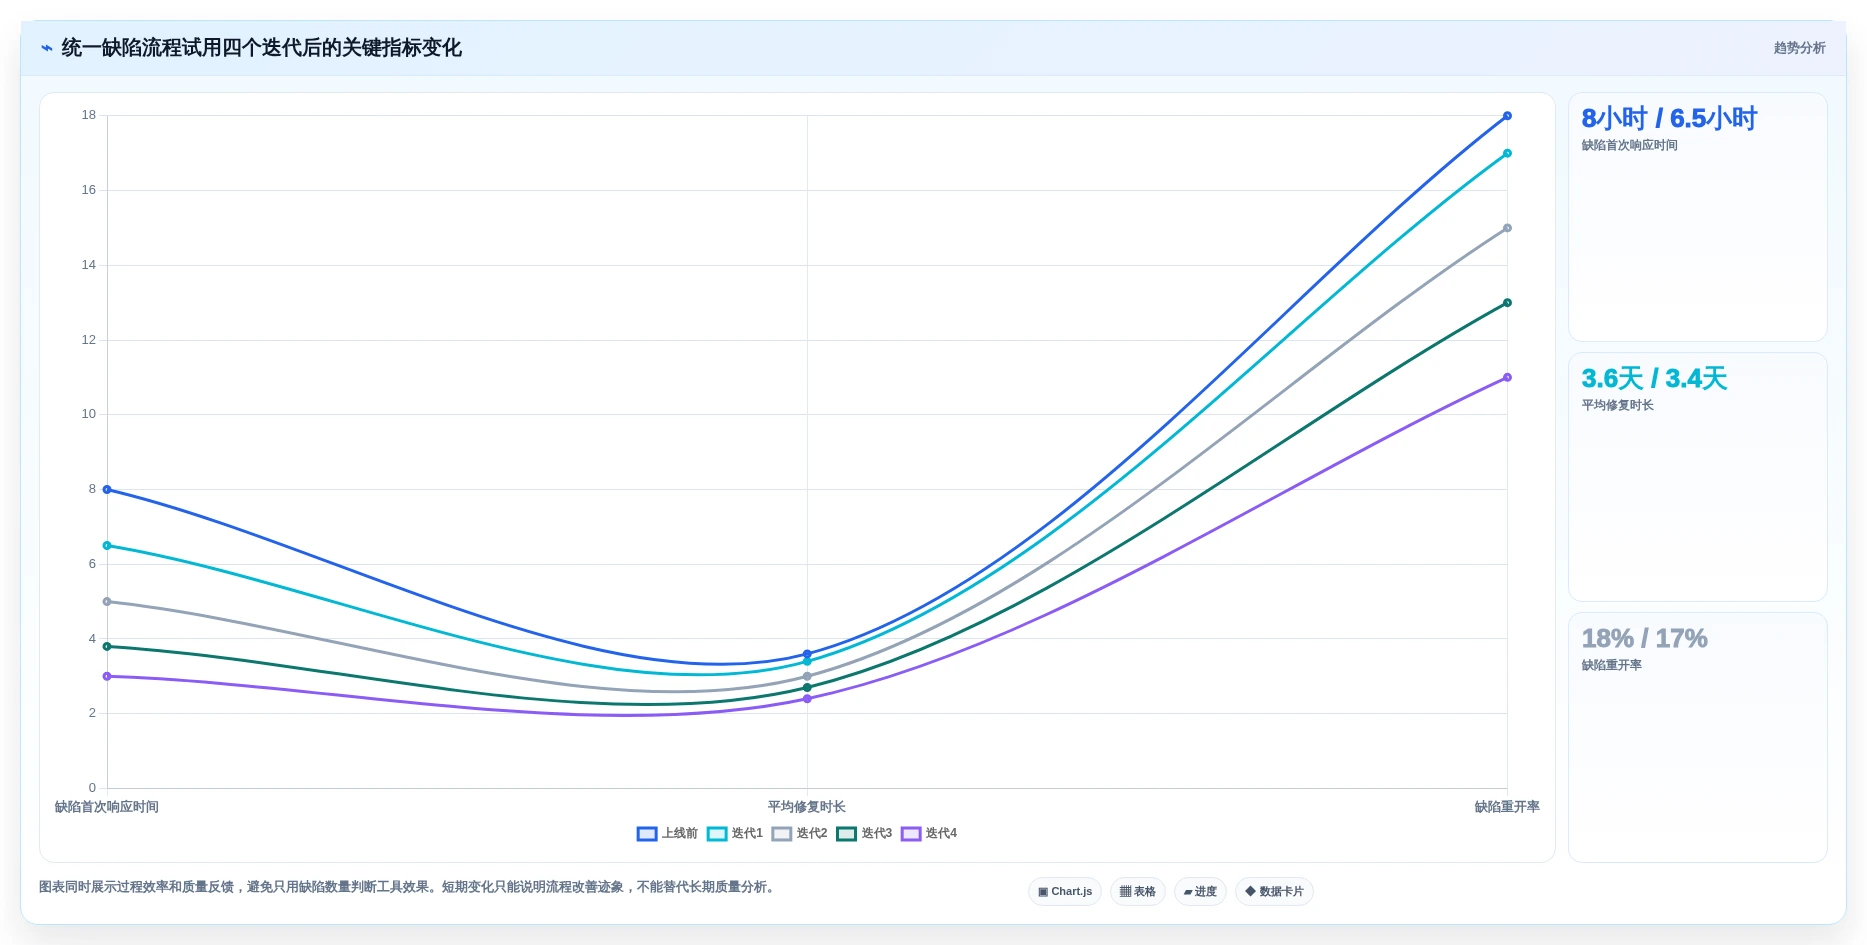Click the 平均修复时长 x-axis label
The height and width of the screenshot is (945, 1867).
pyautogui.click(x=807, y=807)
